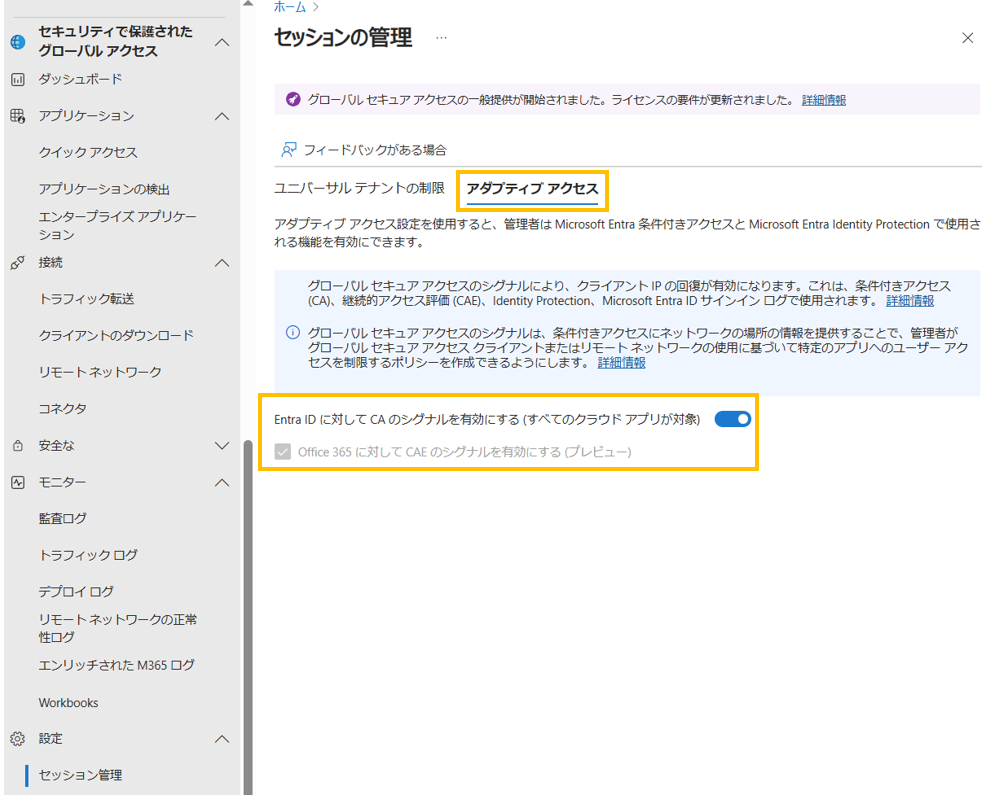
Task: Click the 安全な lock icon
Action: tap(18, 445)
